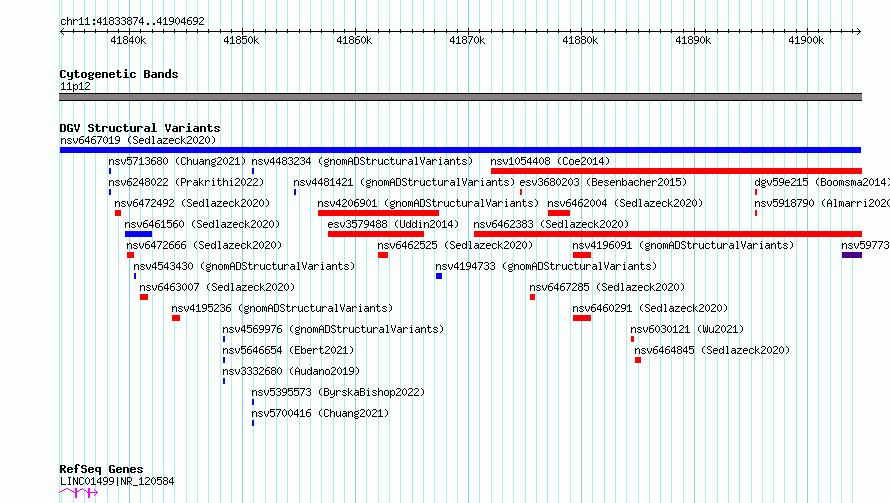890x503 pixels.
Task: Click nsv6472492 (Sedlazeck2020) label
Action: pyautogui.click(x=192, y=203)
